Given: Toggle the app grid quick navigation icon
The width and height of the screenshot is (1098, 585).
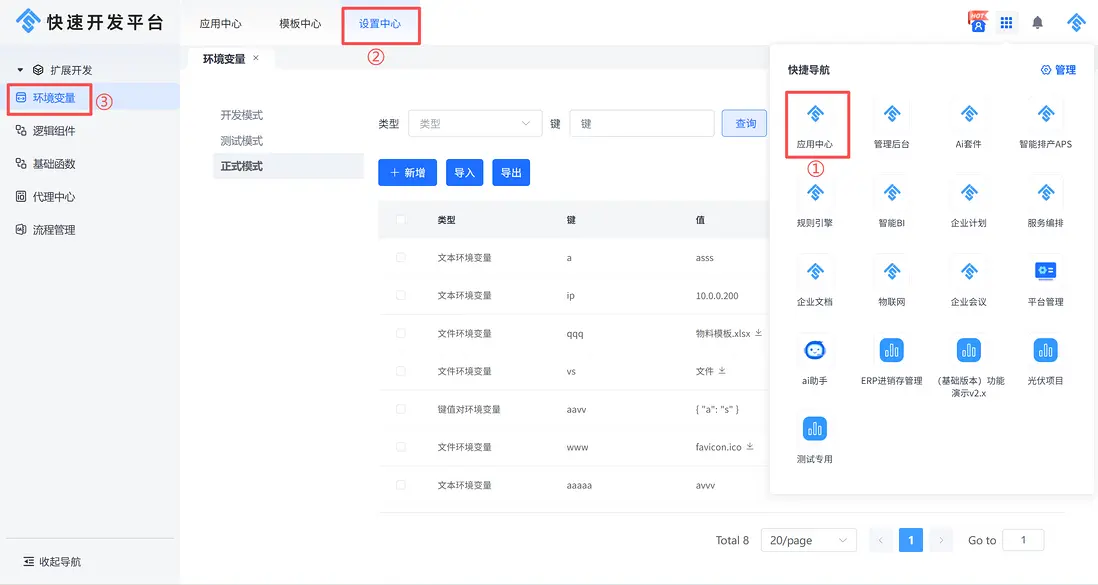Looking at the screenshot, I should tap(1006, 23).
